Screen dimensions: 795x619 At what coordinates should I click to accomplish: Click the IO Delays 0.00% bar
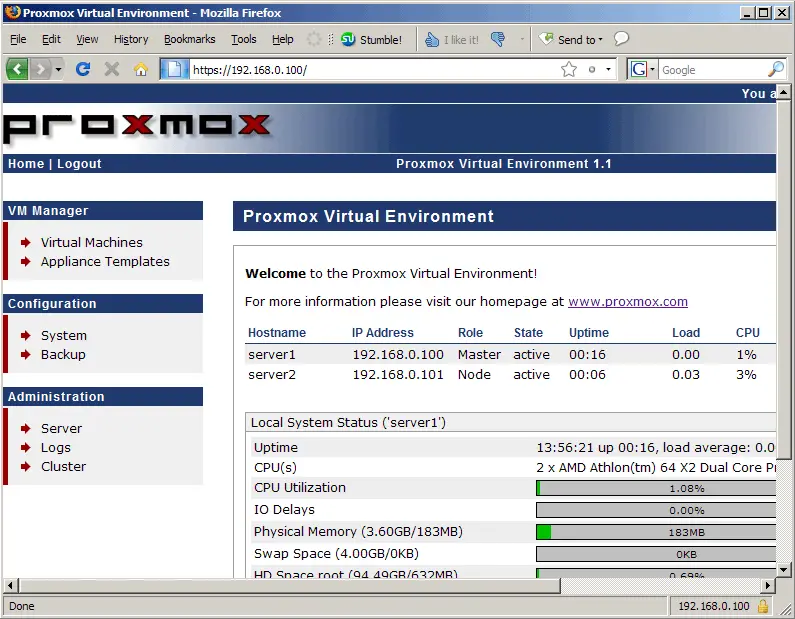656,510
